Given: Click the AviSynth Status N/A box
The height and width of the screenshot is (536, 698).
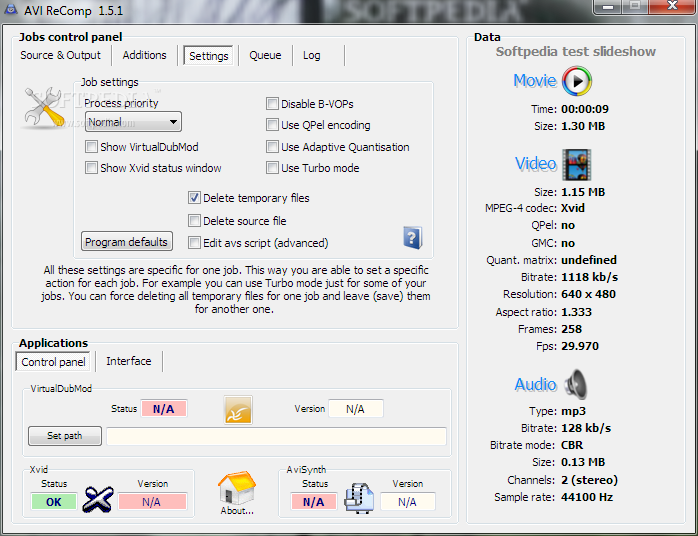Looking at the screenshot, I should (314, 502).
